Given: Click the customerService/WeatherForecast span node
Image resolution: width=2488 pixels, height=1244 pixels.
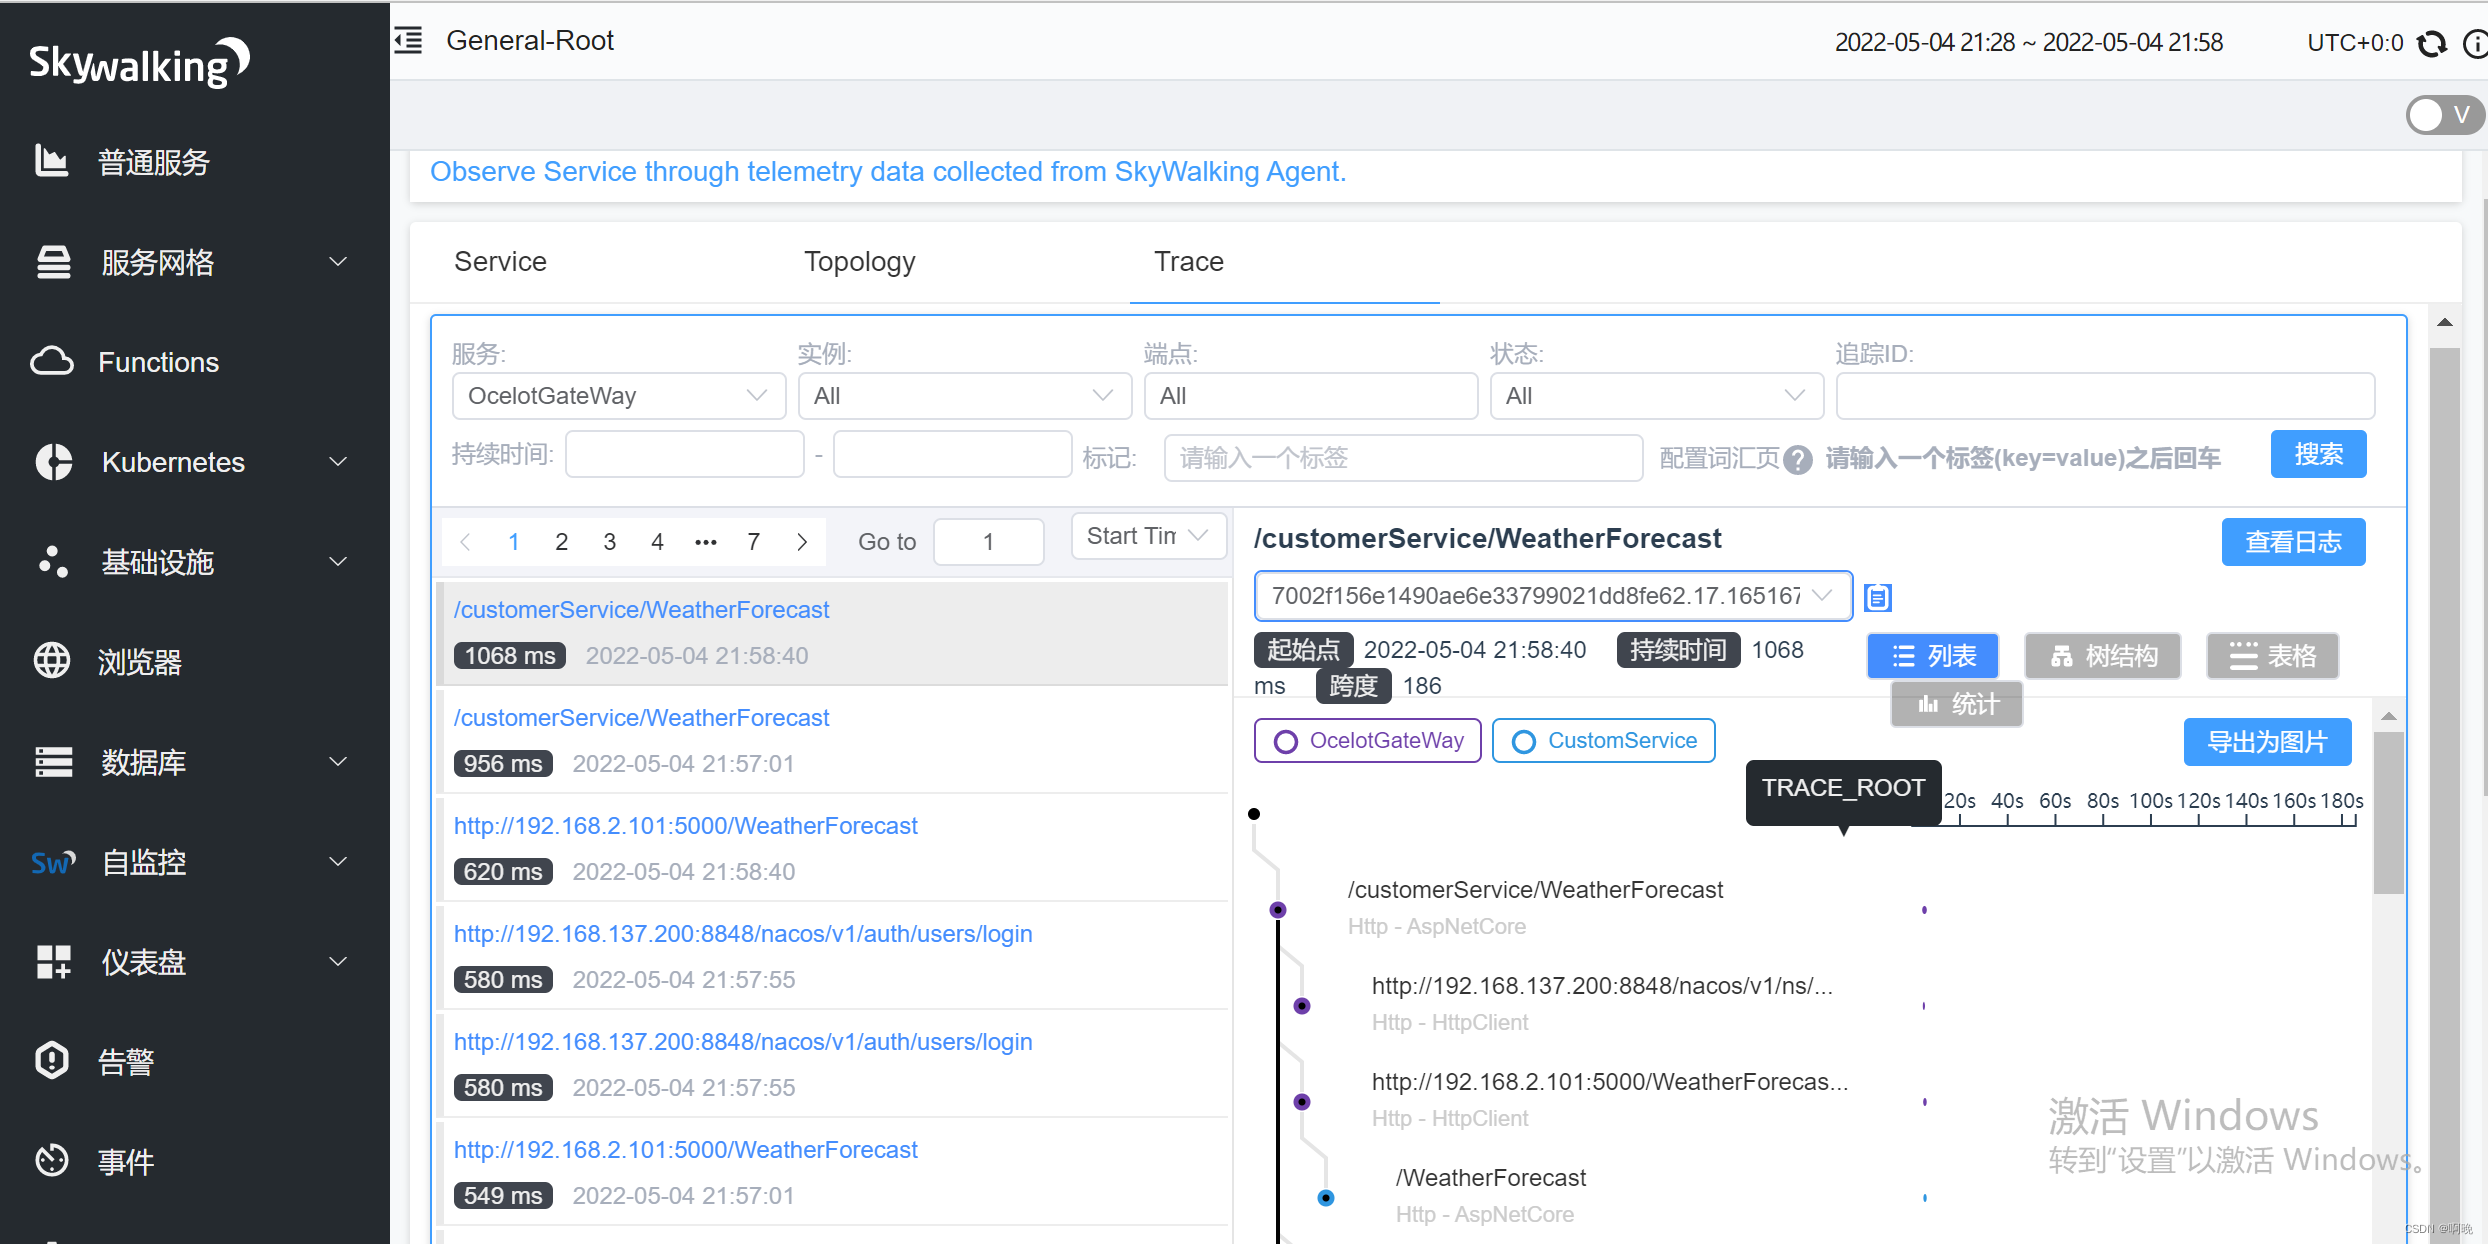Looking at the screenshot, I should point(1278,910).
